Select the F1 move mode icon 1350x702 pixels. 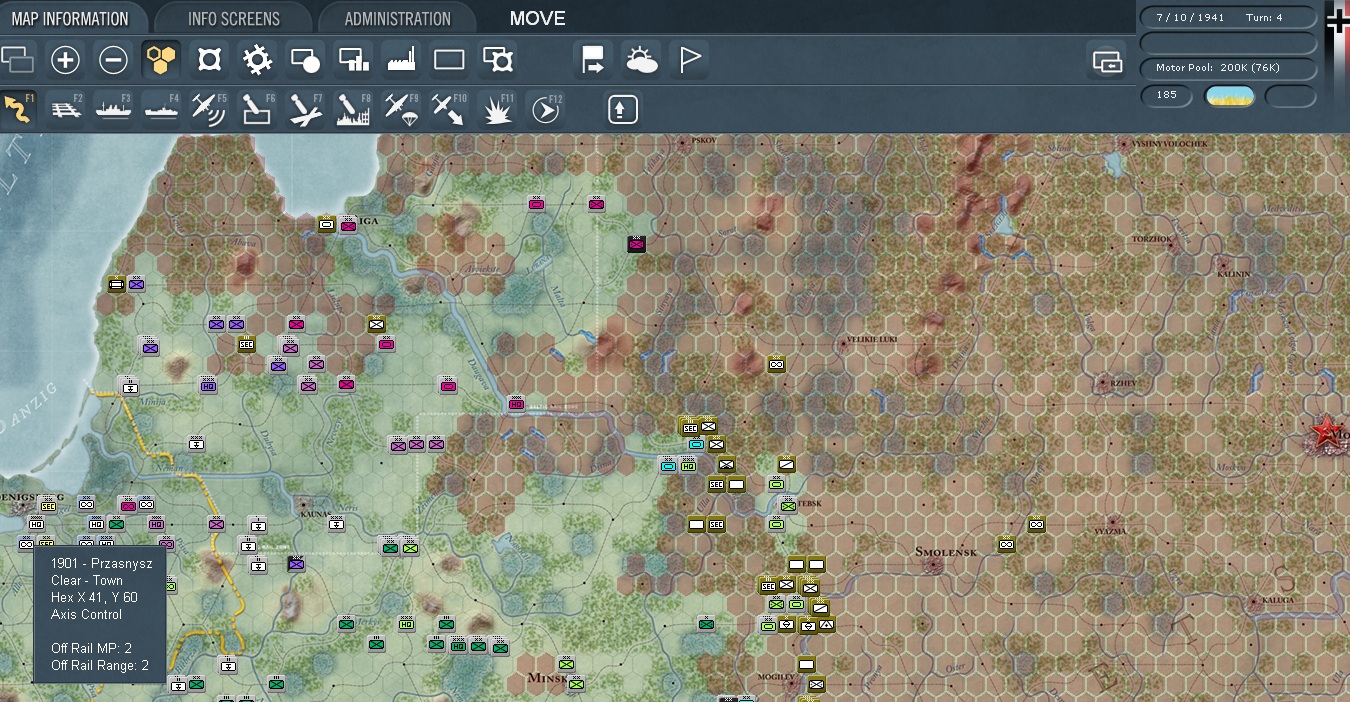pyautogui.click(x=17, y=109)
